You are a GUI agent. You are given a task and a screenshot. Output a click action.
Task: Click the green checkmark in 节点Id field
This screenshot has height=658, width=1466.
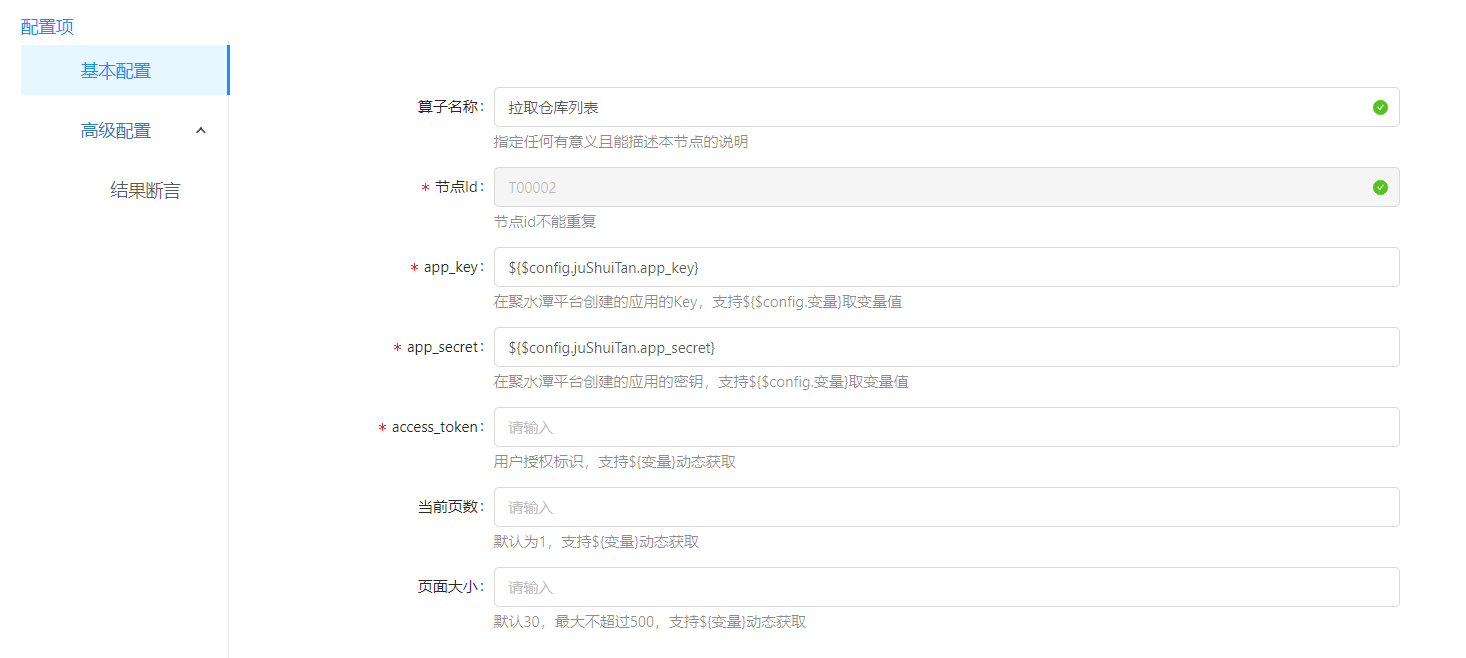pyautogui.click(x=1380, y=187)
